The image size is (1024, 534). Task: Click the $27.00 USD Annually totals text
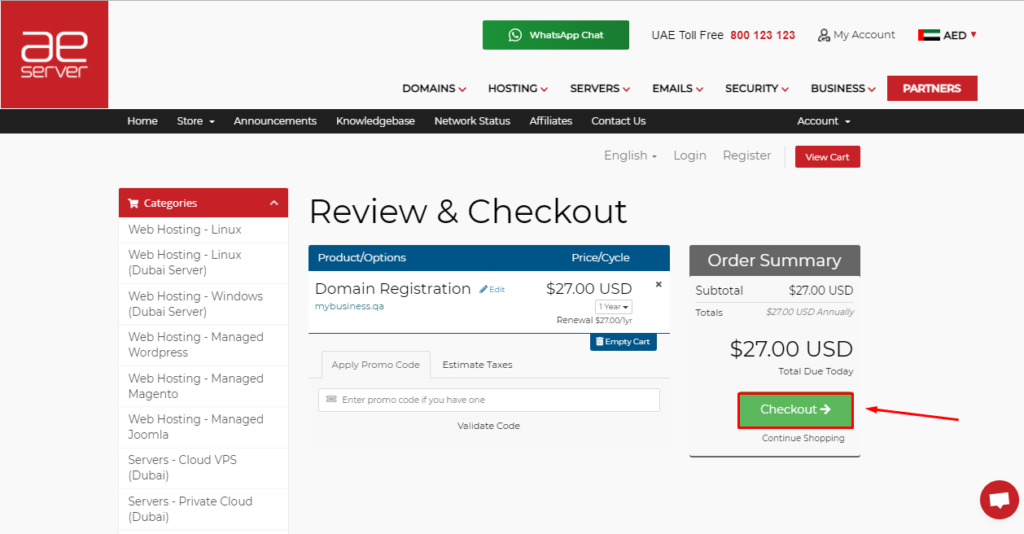pyautogui.click(x=810, y=312)
